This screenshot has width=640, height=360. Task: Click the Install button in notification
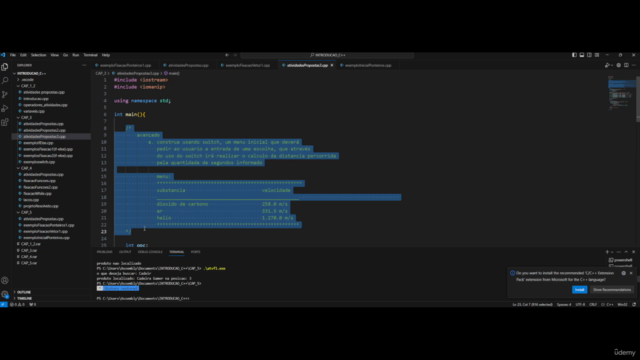580,290
